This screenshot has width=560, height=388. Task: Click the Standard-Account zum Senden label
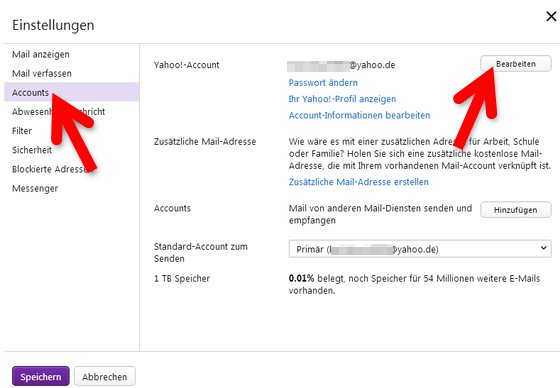click(201, 252)
